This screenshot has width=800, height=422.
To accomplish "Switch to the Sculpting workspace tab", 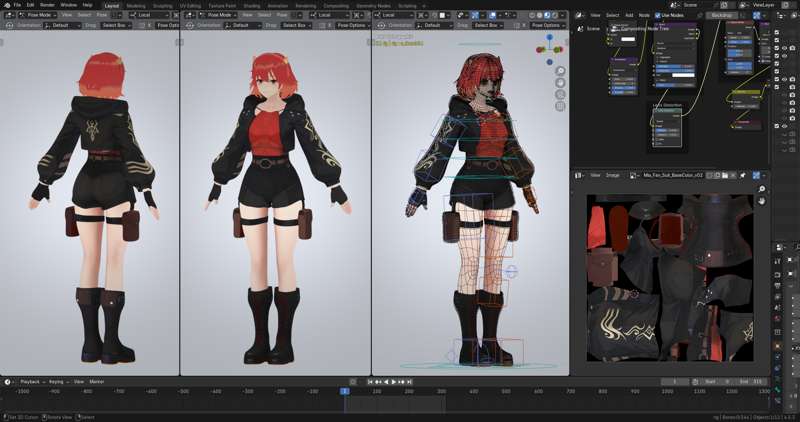I will pyautogui.click(x=163, y=6).
